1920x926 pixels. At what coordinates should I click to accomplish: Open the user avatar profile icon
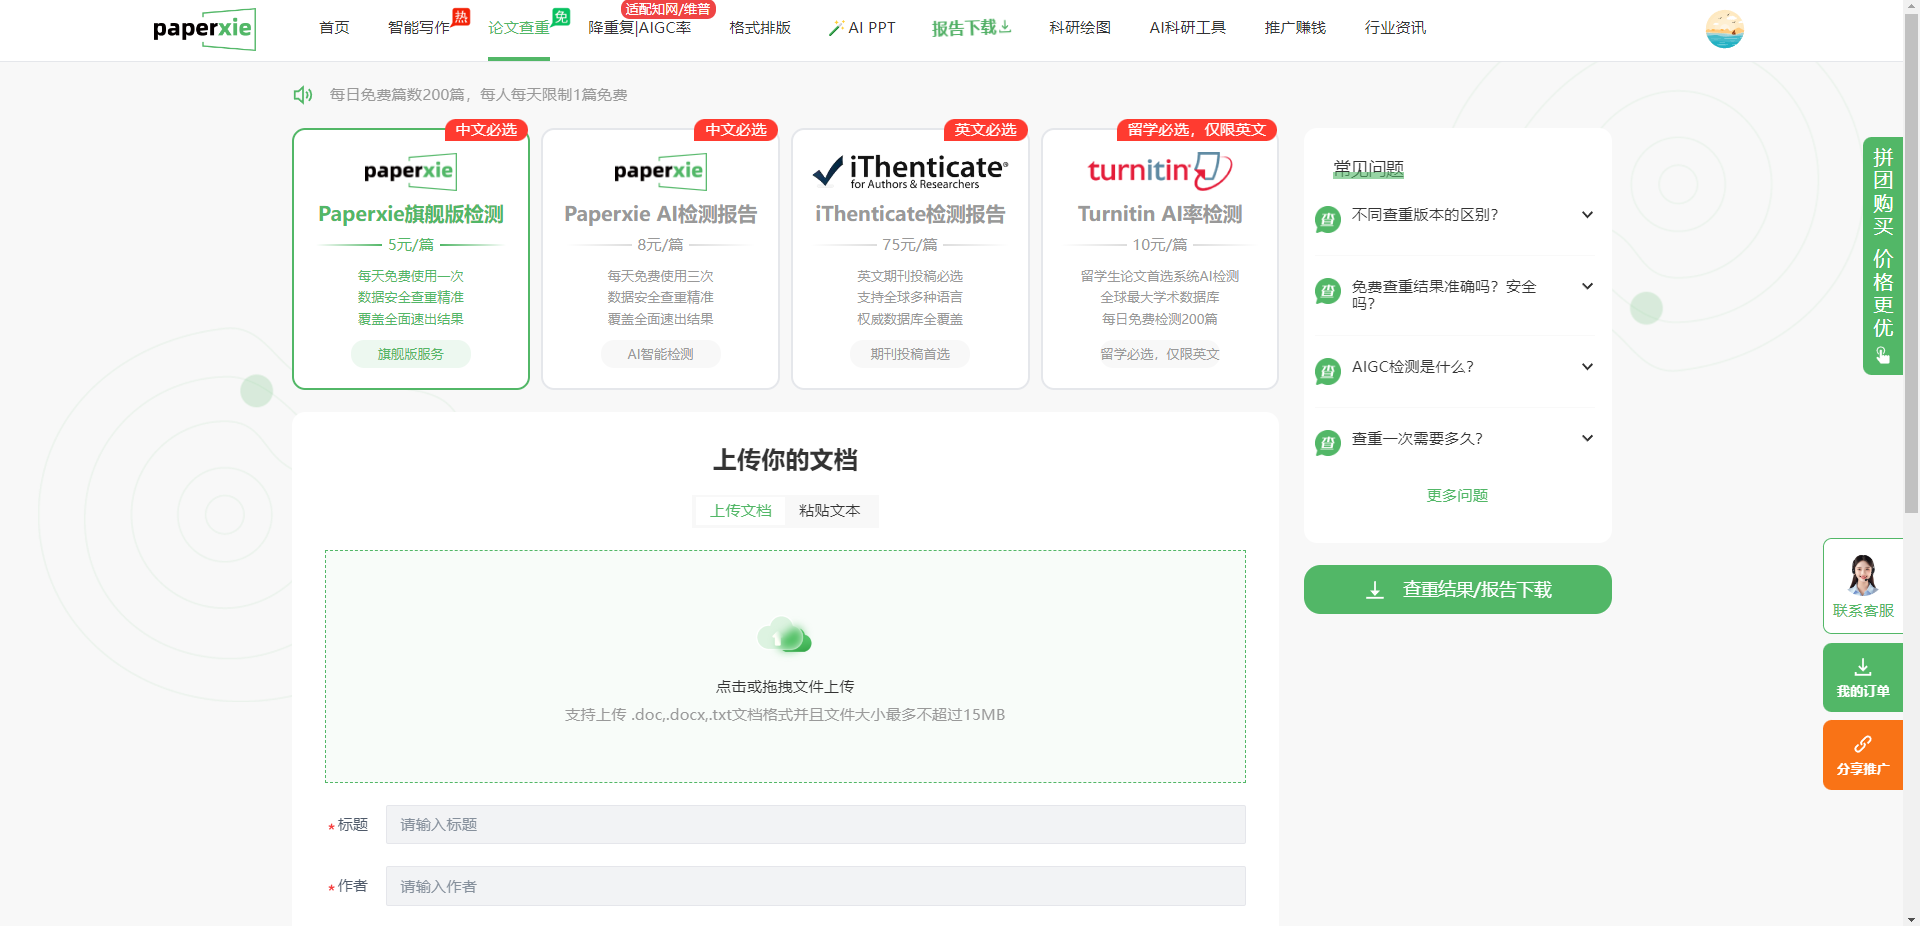[x=1724, y=29]
